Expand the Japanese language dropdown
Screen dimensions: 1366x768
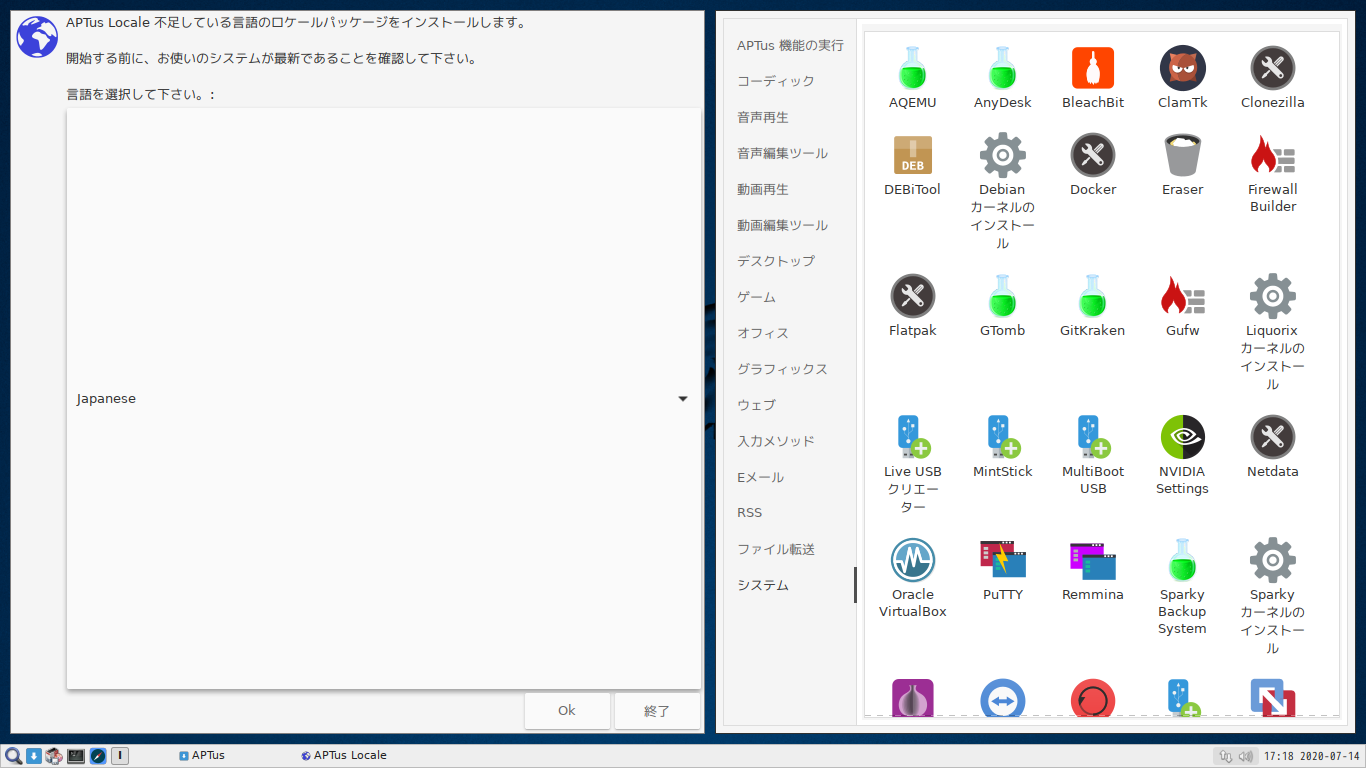(384, 398)
